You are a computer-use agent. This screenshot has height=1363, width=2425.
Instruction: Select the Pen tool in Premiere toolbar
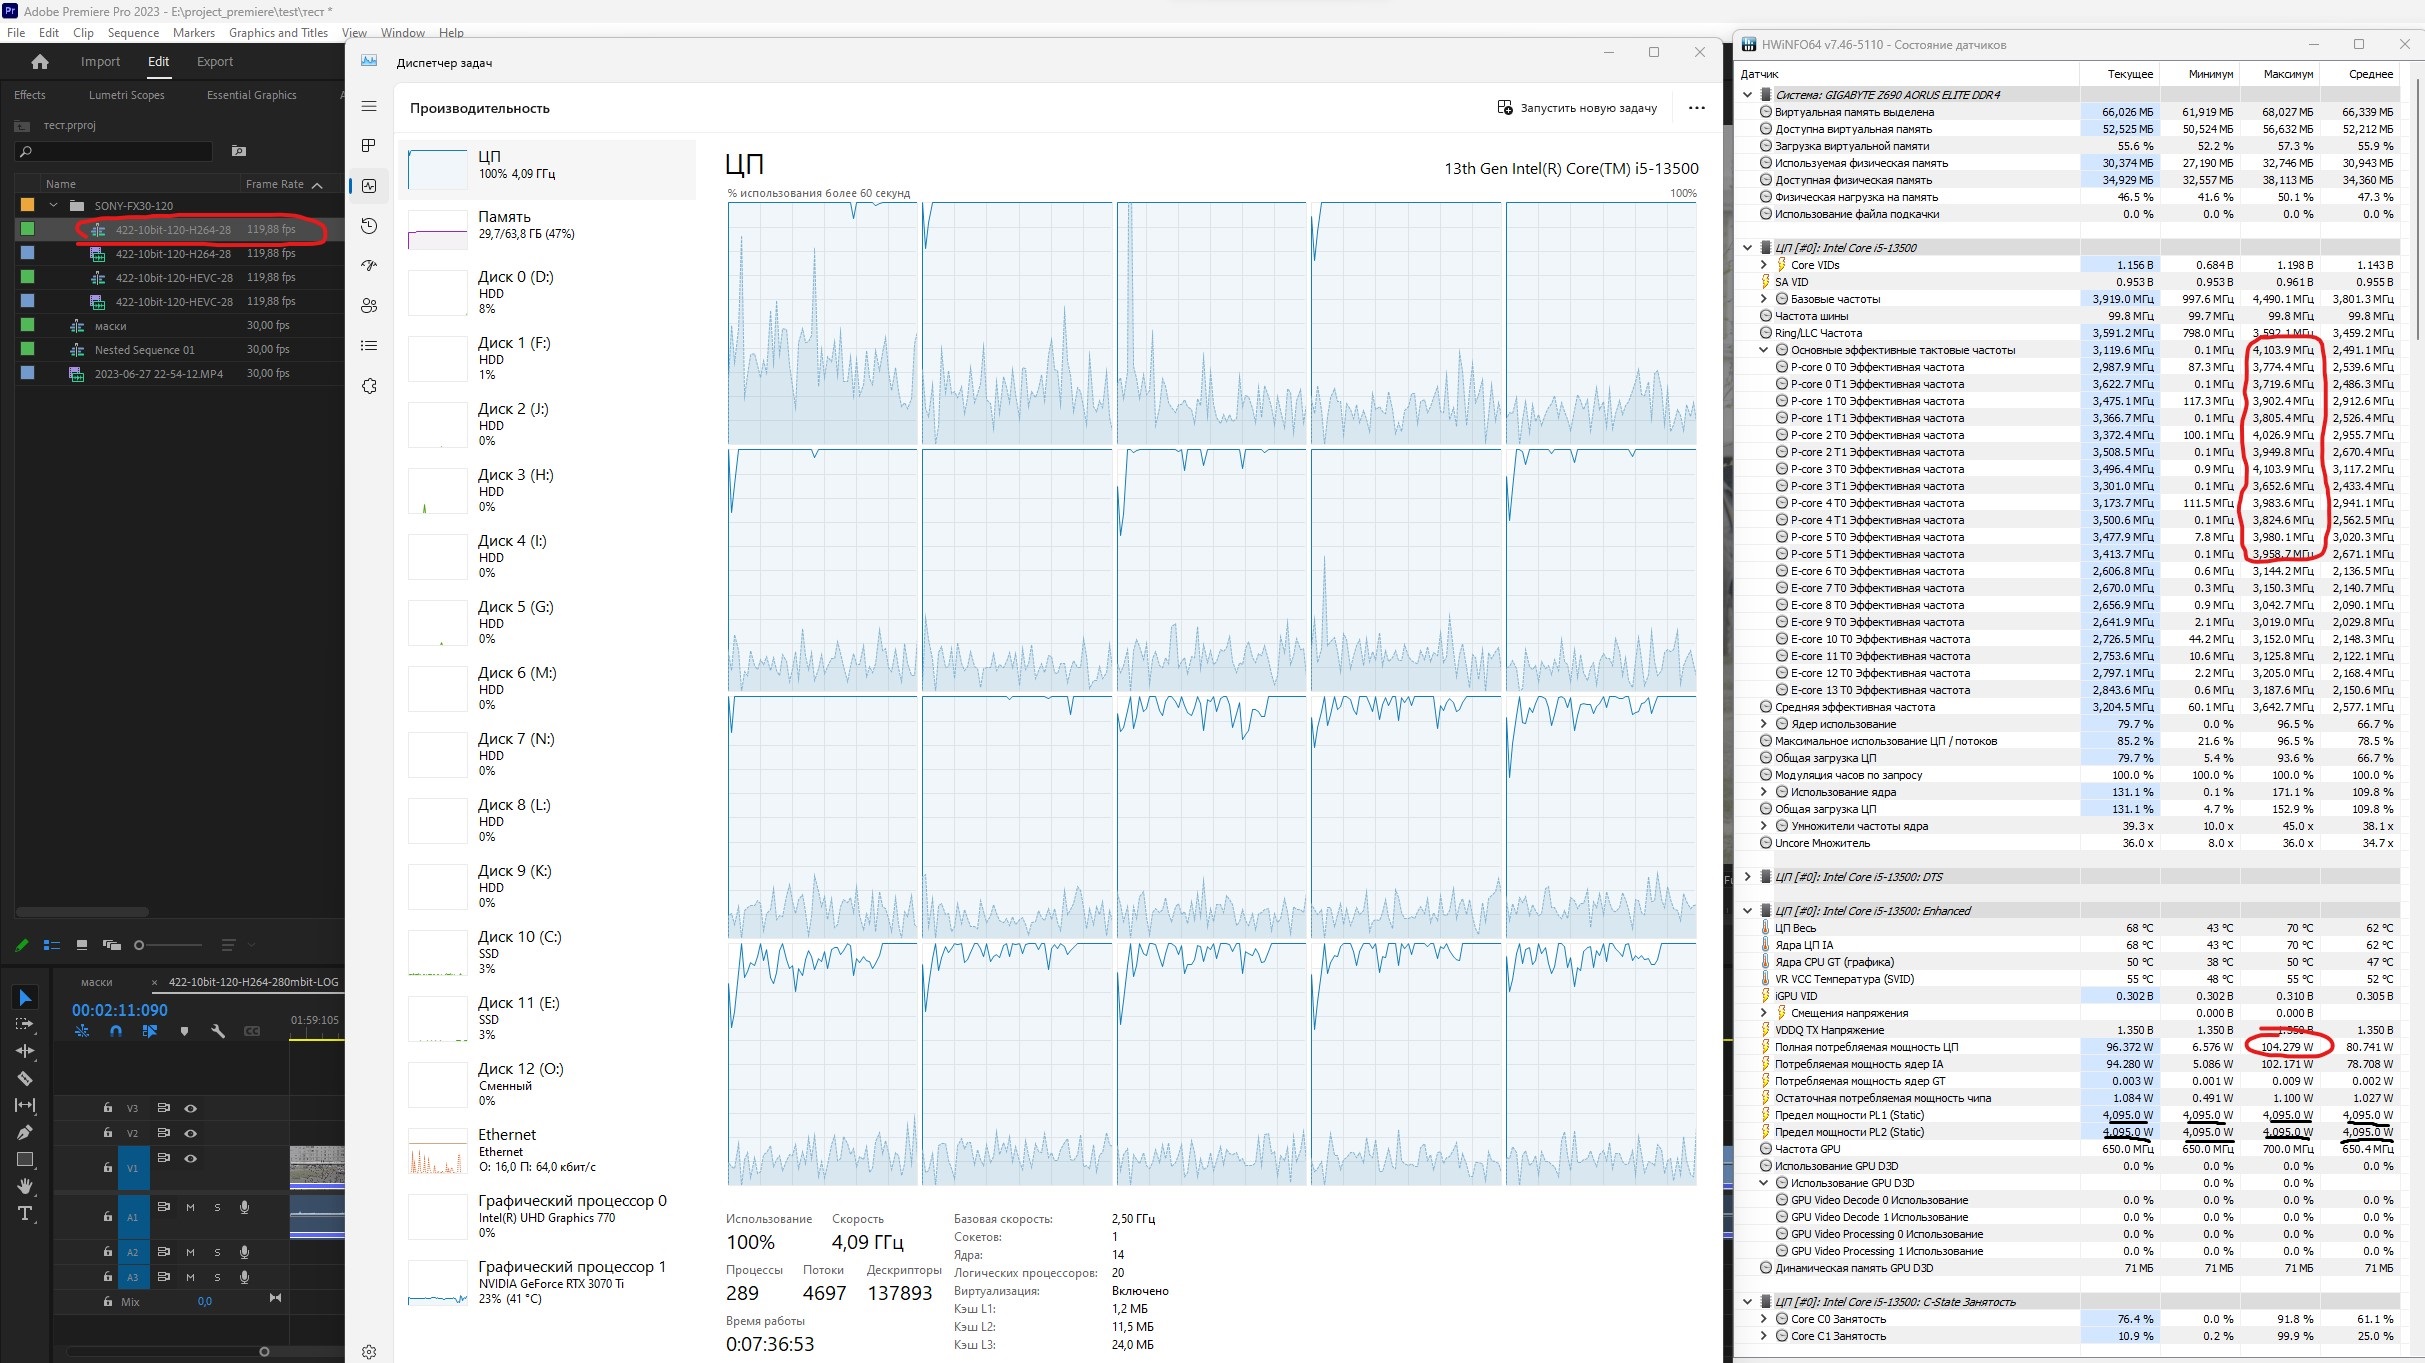[x=25, y=1132]
